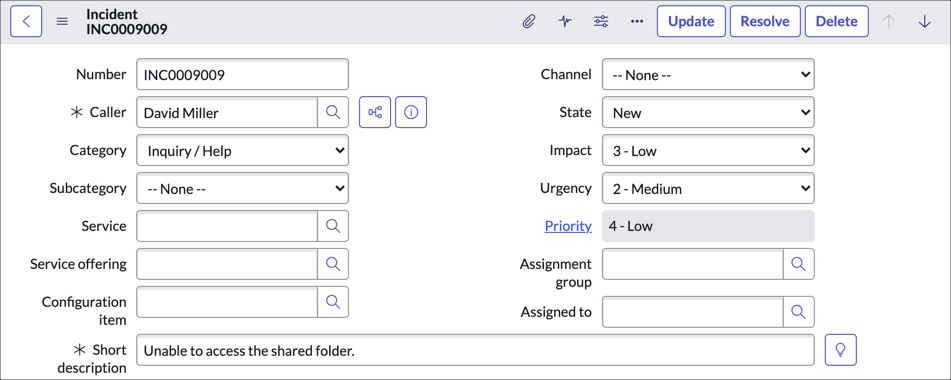Search Assignment group with lookup icon
Viewport: 951px width, 380px height.
click(x=799, y=264)
